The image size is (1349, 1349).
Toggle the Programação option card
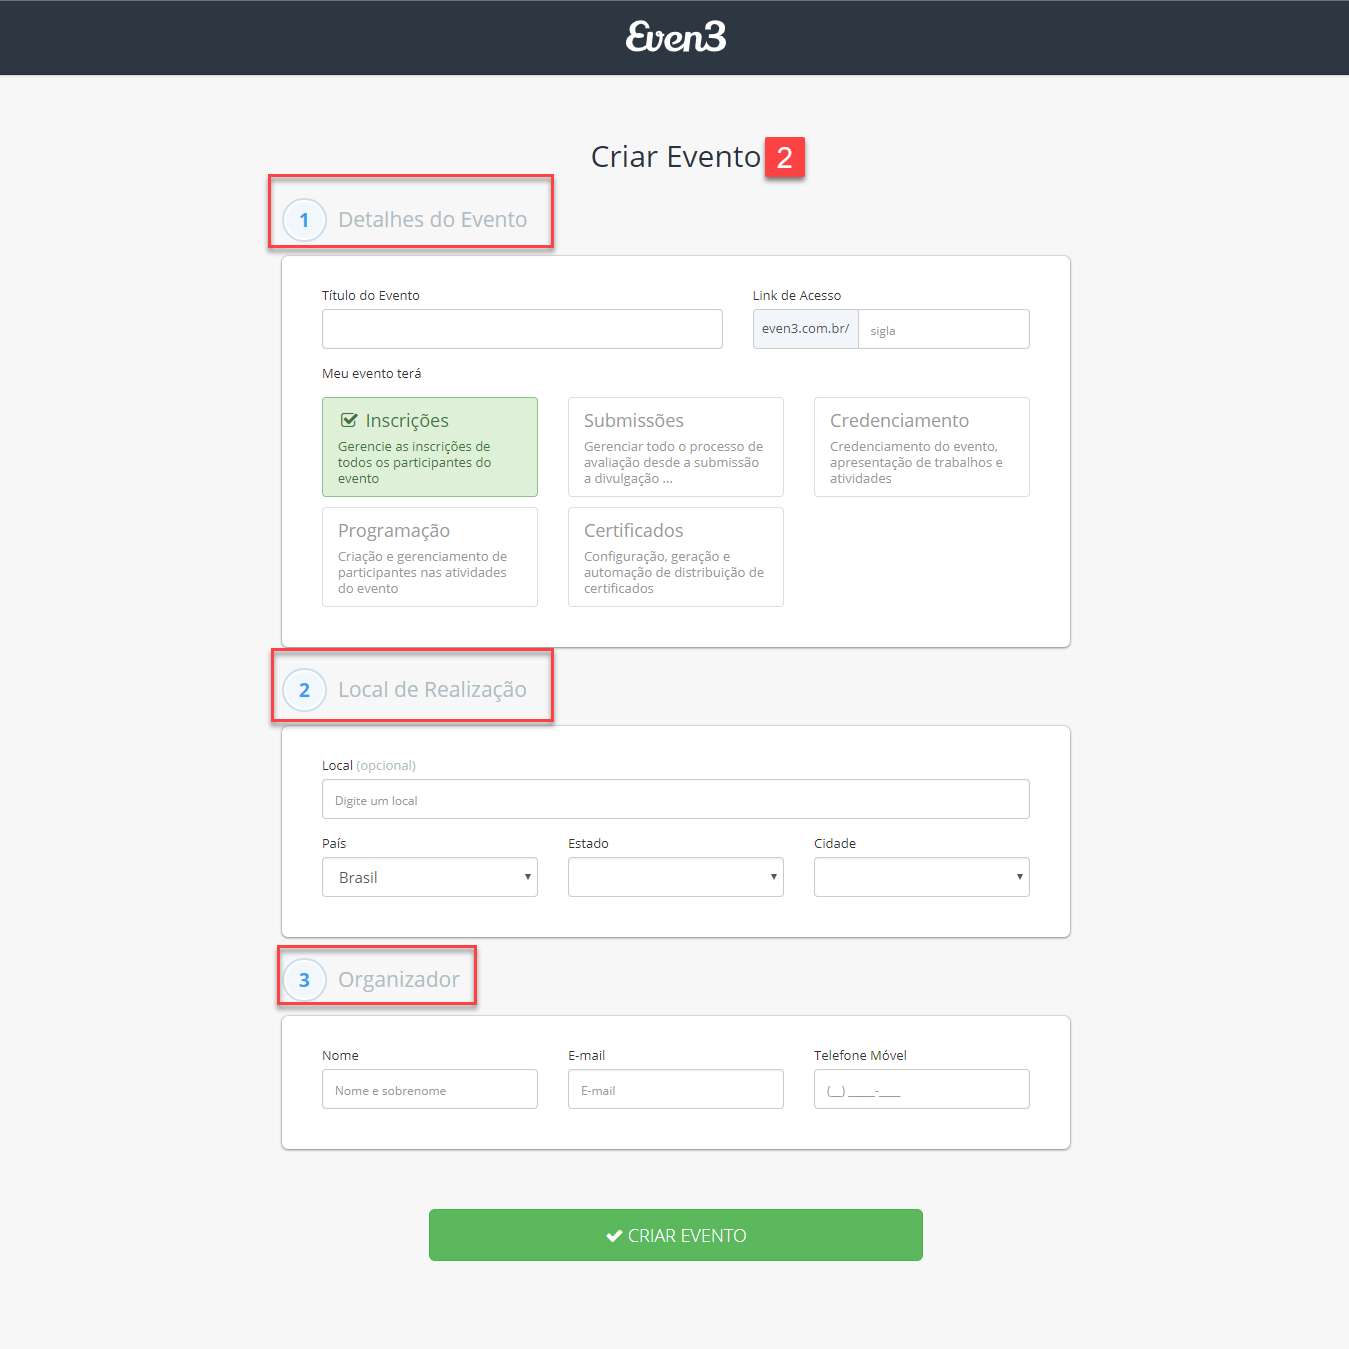[429, 557]
